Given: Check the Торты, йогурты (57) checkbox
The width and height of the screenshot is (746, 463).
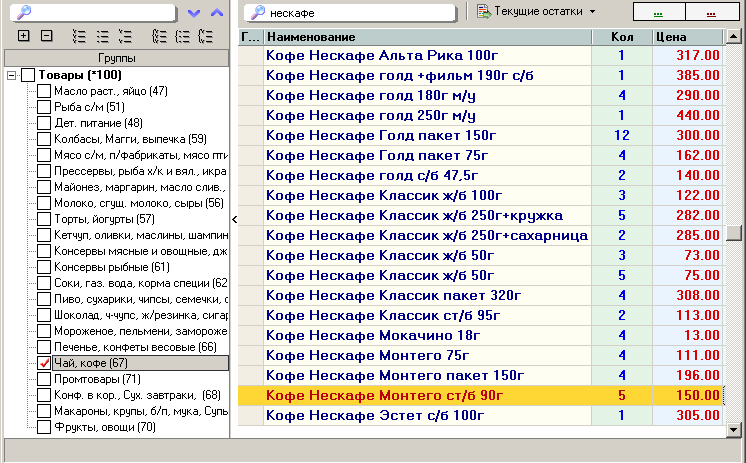Looking at the screenshot, I should pos(44,219).
